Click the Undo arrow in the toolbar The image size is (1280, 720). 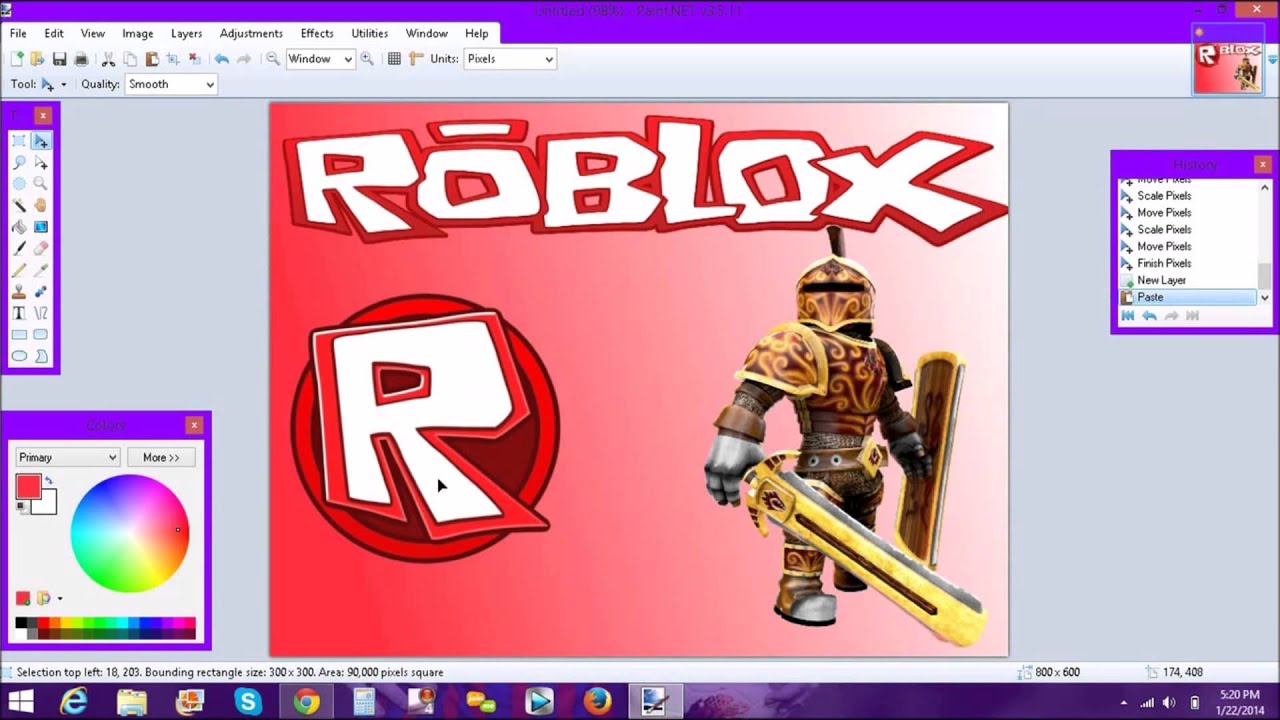(222, 59)
